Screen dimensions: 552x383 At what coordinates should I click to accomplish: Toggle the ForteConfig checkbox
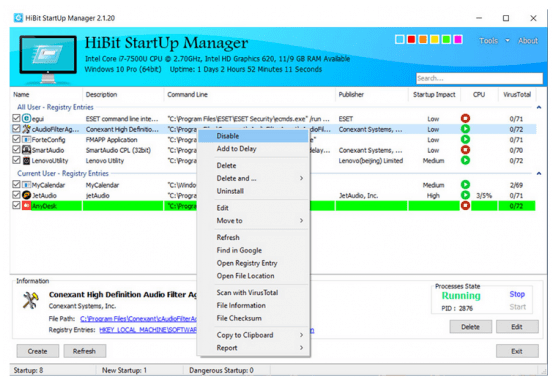click(16, 139)
